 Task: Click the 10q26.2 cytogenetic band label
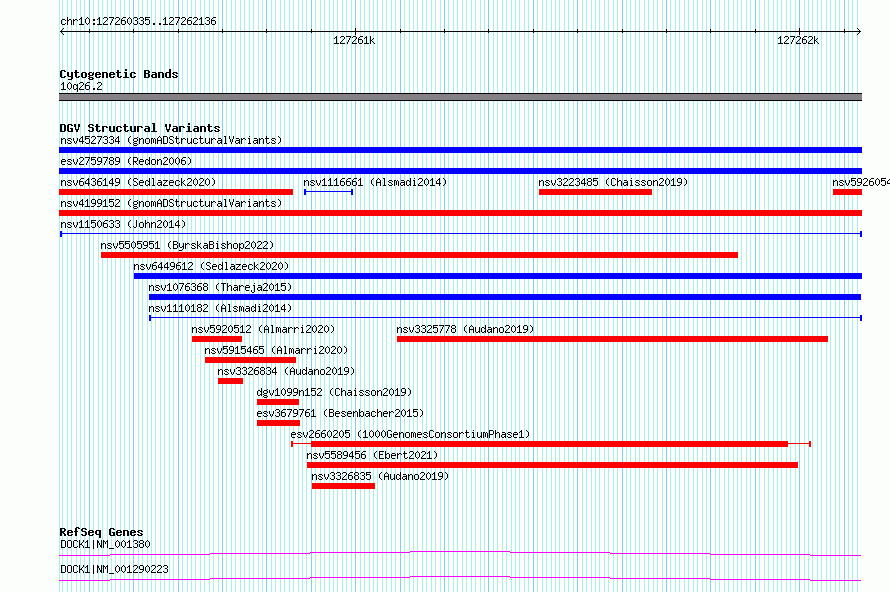coord(82,86)
